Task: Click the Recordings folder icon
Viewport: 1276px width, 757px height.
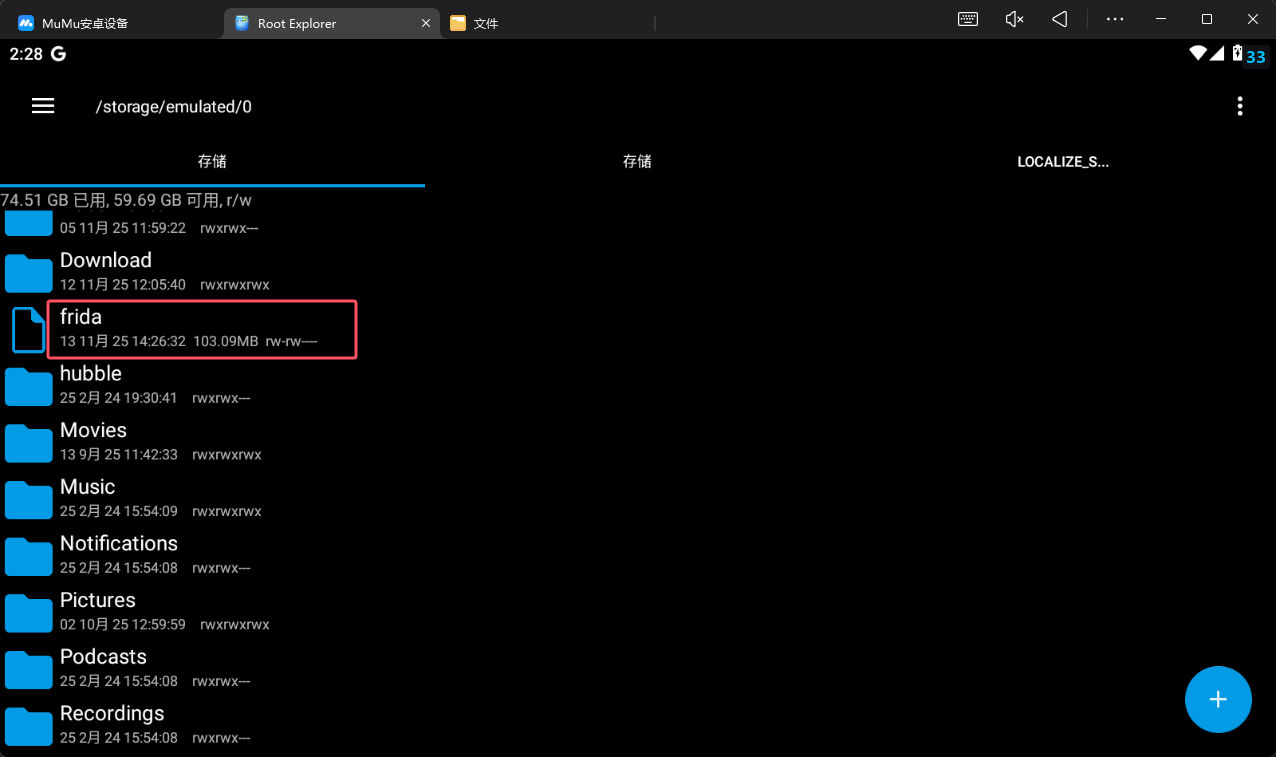Action: coord(28,725)
